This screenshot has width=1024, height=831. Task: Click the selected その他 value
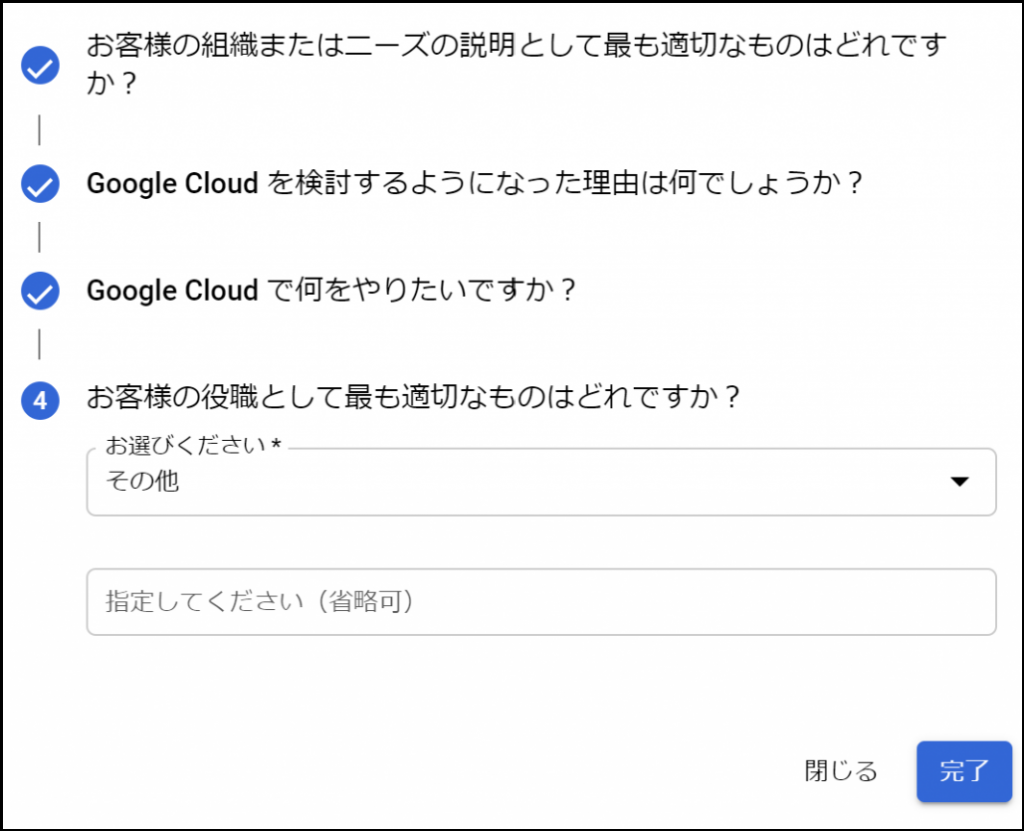[142, 481]
